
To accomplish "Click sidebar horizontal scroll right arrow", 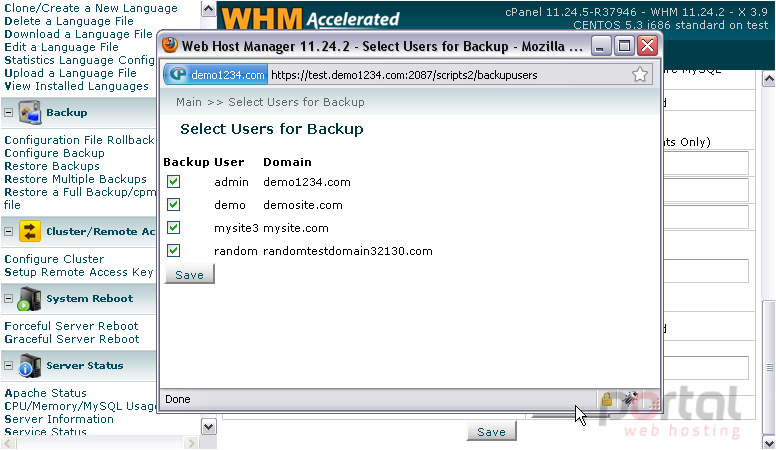I will tap(191, 443).
